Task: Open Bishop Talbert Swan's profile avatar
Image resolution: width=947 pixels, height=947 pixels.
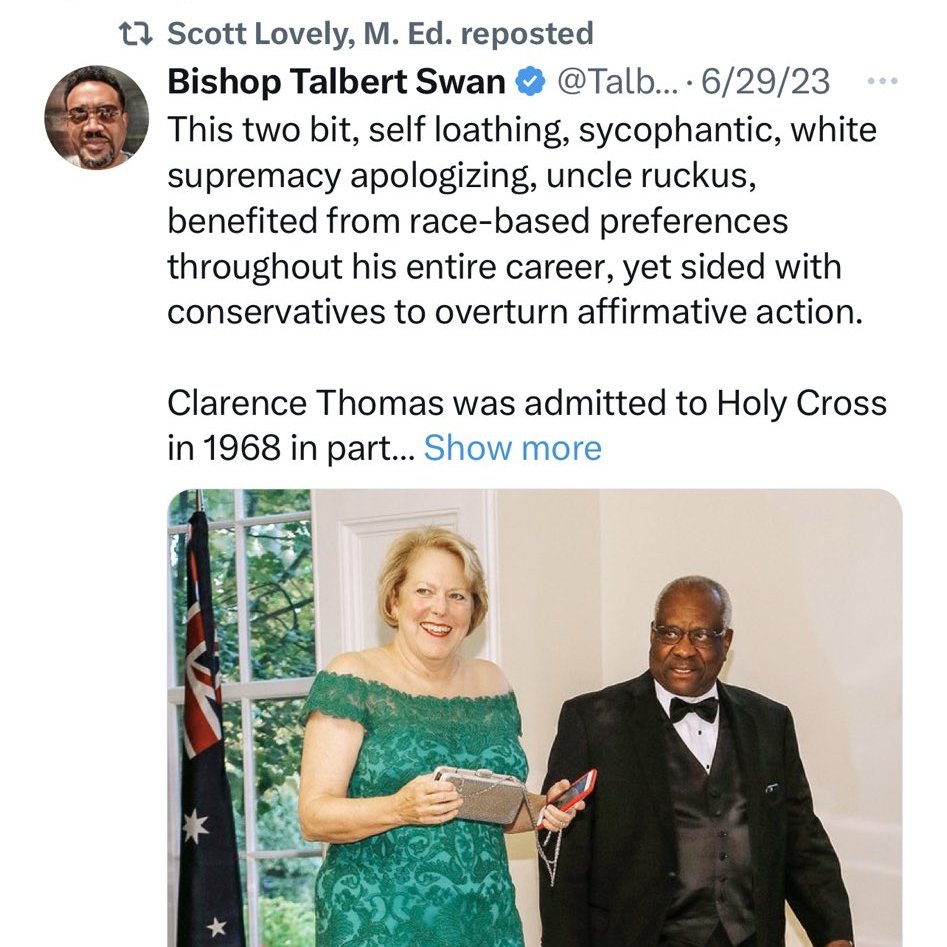Action: (96, 117)
